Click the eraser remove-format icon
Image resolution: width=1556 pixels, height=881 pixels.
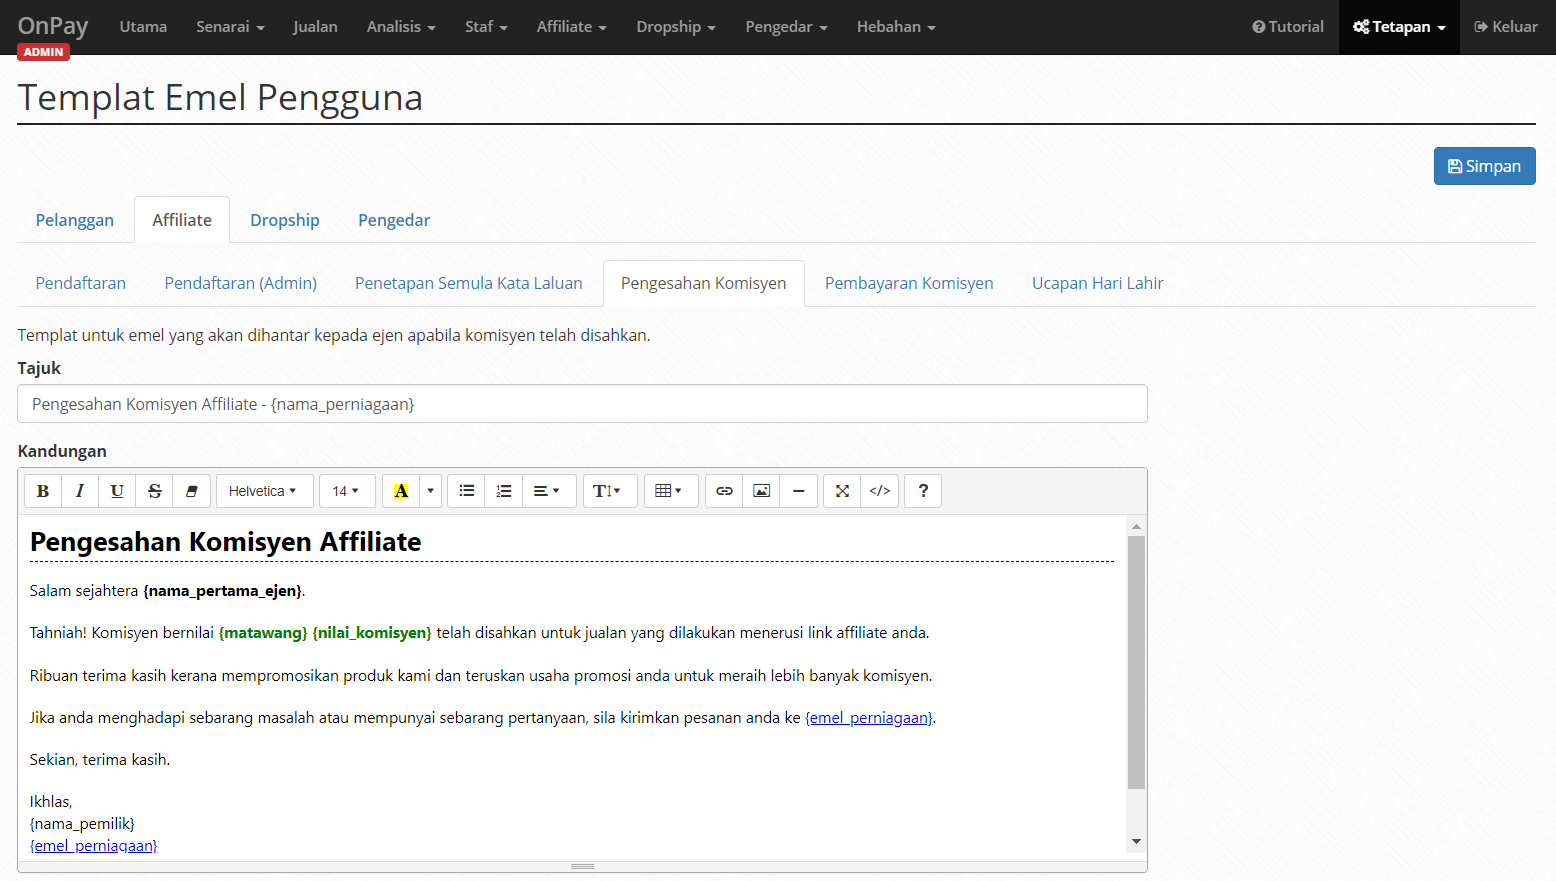[191, 491]
